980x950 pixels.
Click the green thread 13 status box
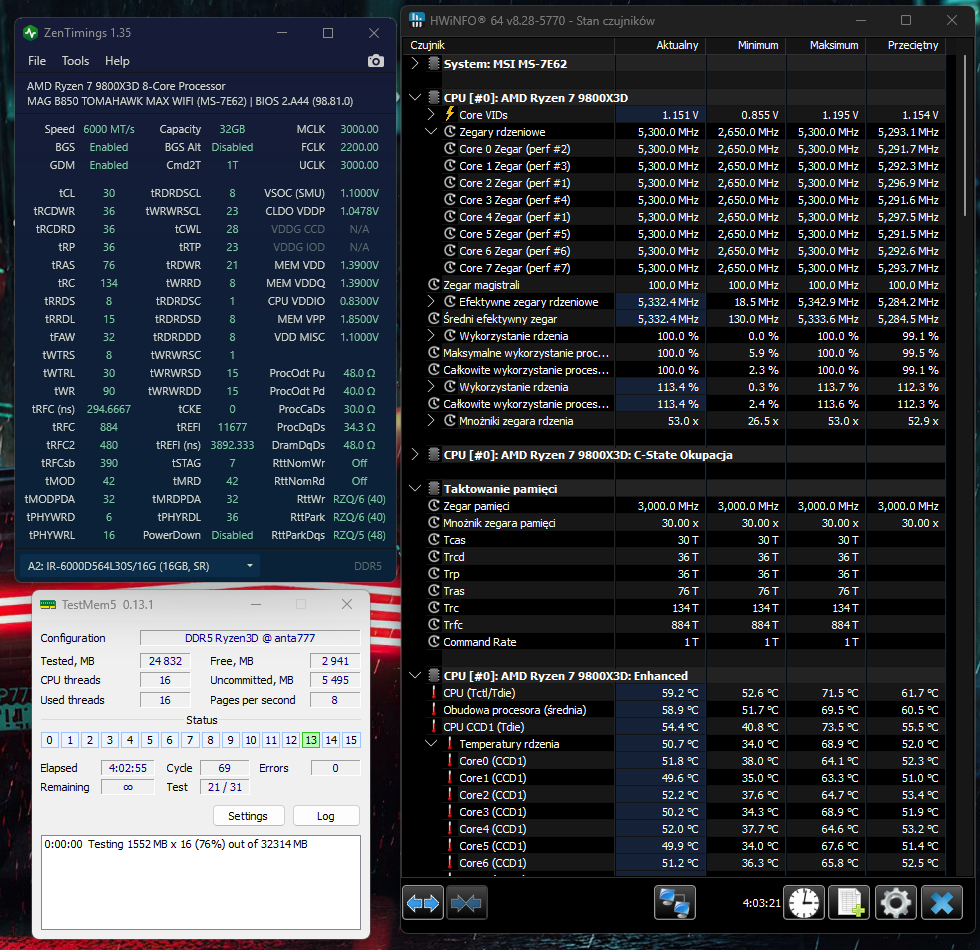[x=311, y=740]
